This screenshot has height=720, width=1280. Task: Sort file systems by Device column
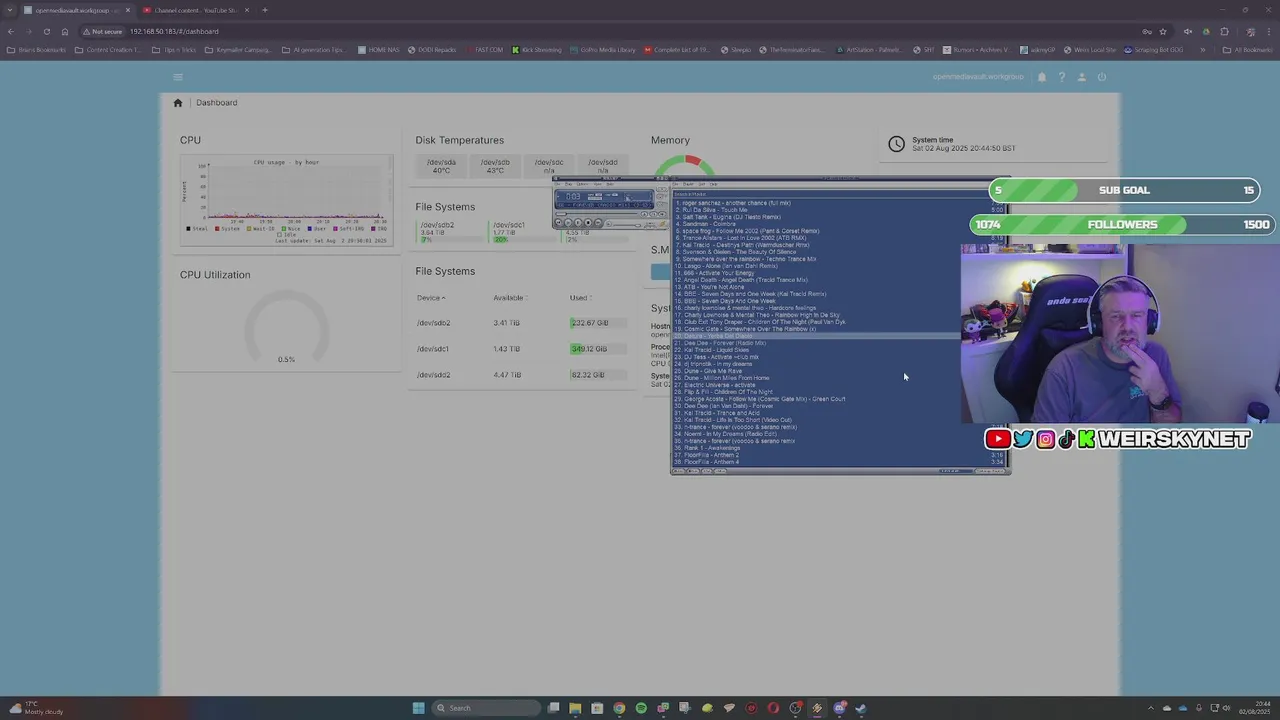pos(430,298)
